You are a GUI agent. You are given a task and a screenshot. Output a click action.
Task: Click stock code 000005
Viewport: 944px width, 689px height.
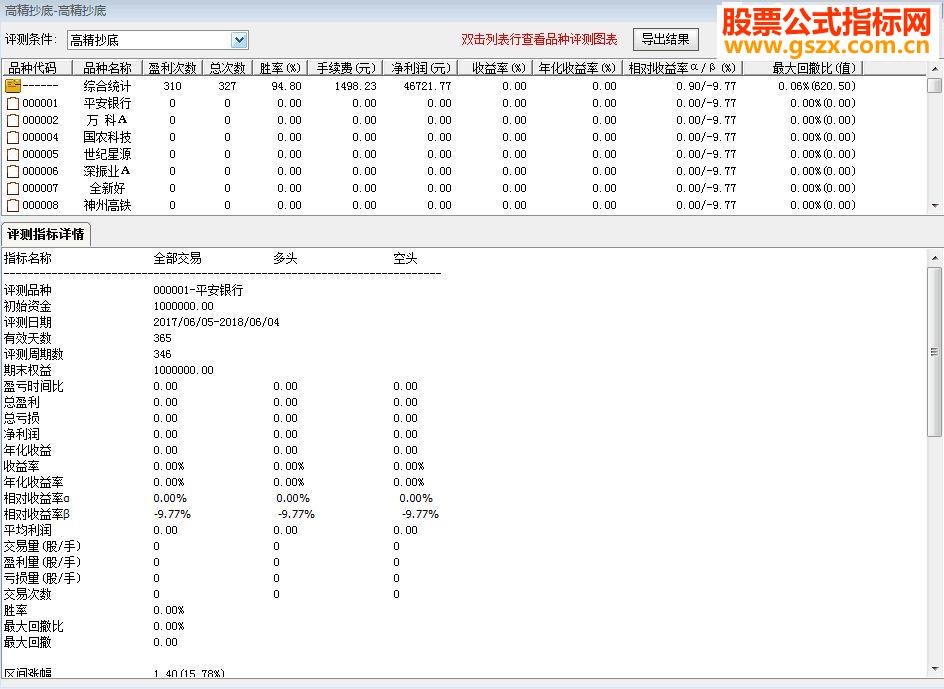[40, 154]
